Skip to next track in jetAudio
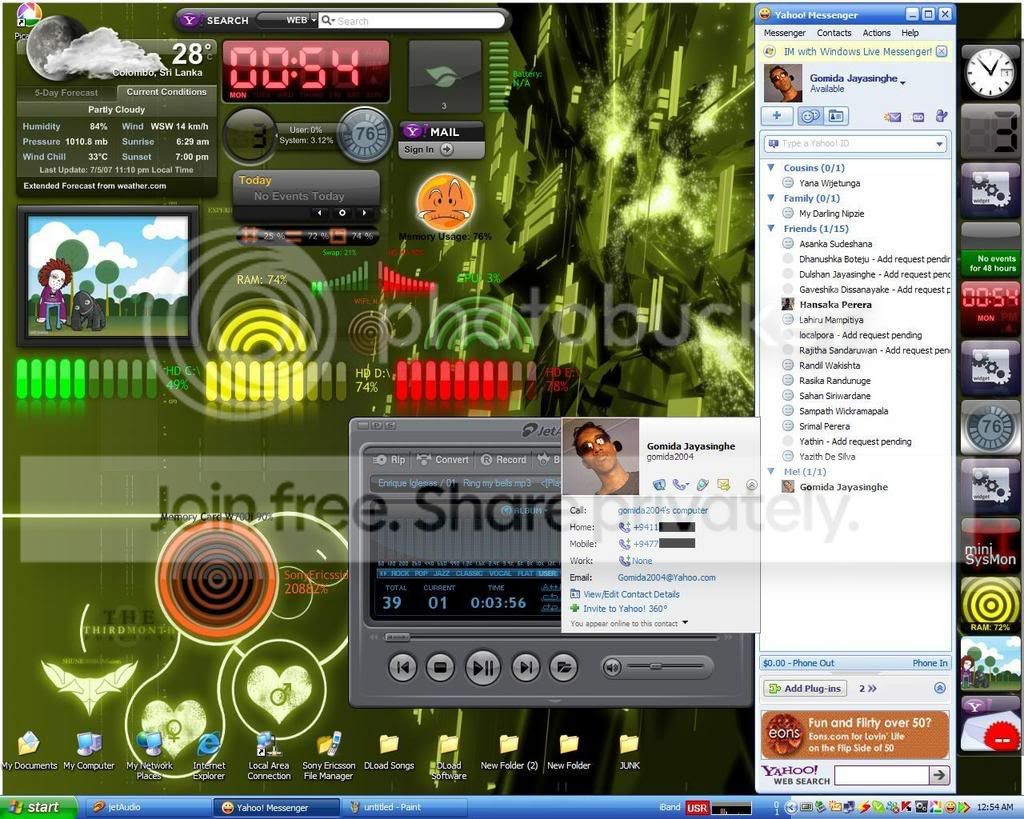 (x=526, y=667)
